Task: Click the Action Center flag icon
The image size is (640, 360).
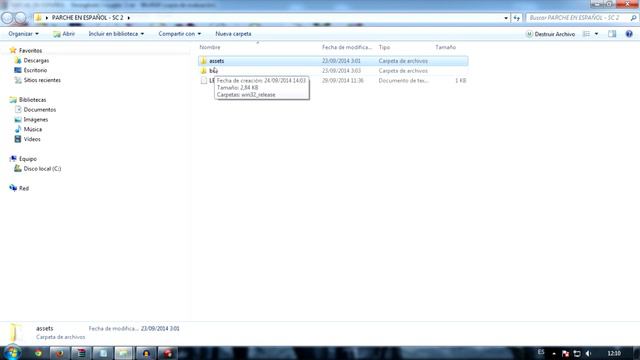Action: tap(565, 353)
